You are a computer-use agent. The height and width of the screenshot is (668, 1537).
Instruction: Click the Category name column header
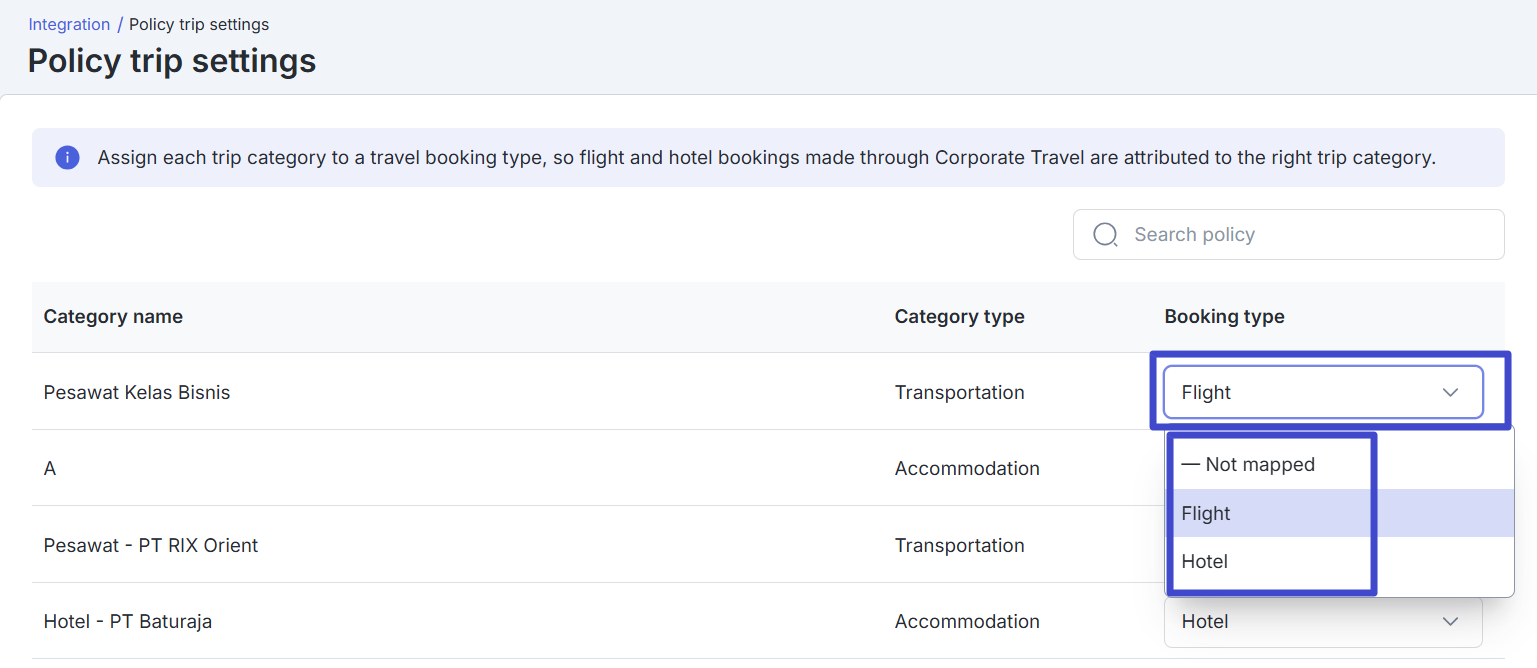point(113,317)
